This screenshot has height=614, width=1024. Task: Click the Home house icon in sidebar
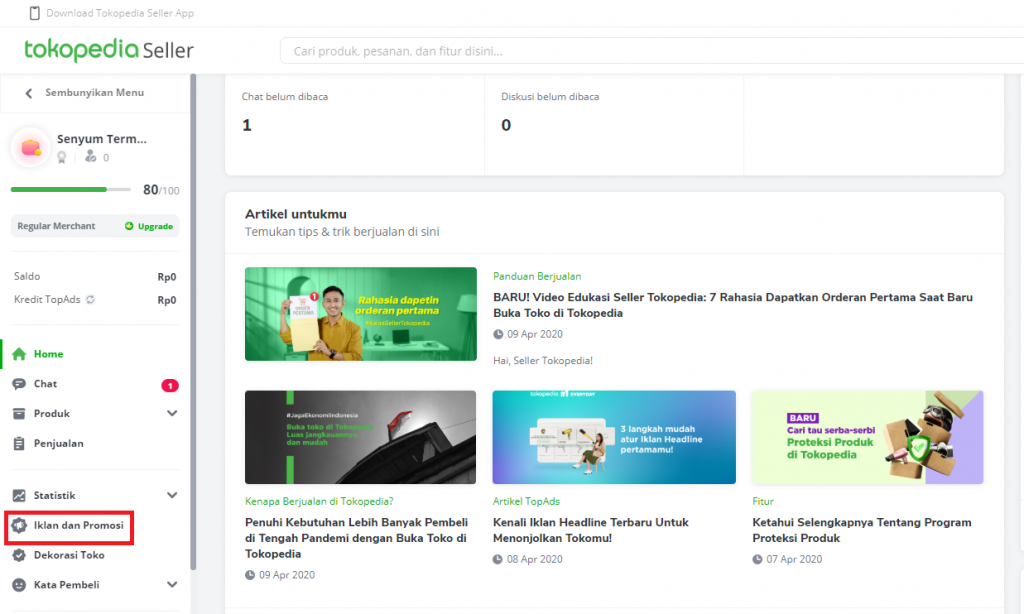(19, 354)
